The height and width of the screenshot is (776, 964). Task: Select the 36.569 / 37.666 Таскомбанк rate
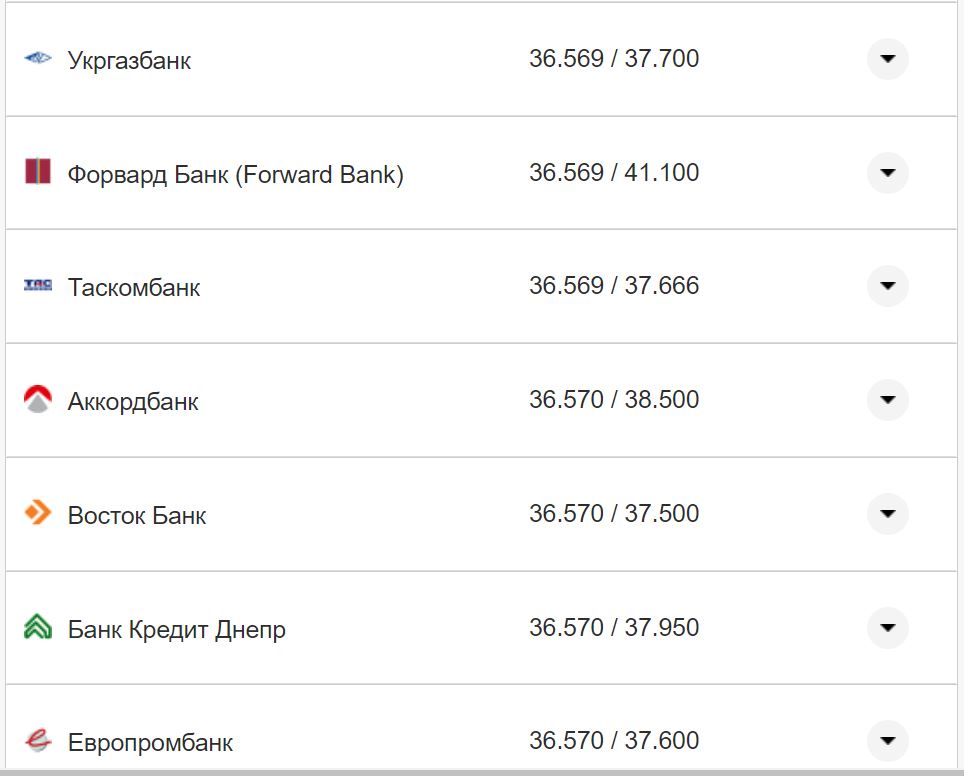616,285
